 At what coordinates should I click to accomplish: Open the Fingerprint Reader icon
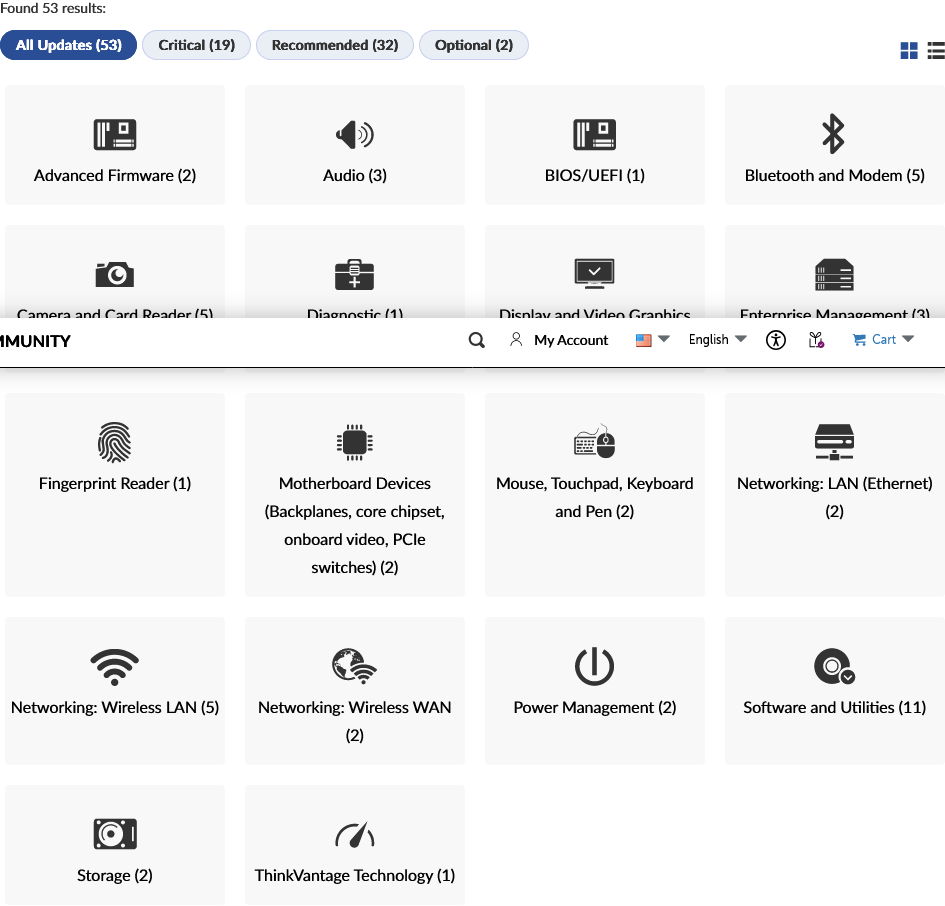tap(115, 442)
